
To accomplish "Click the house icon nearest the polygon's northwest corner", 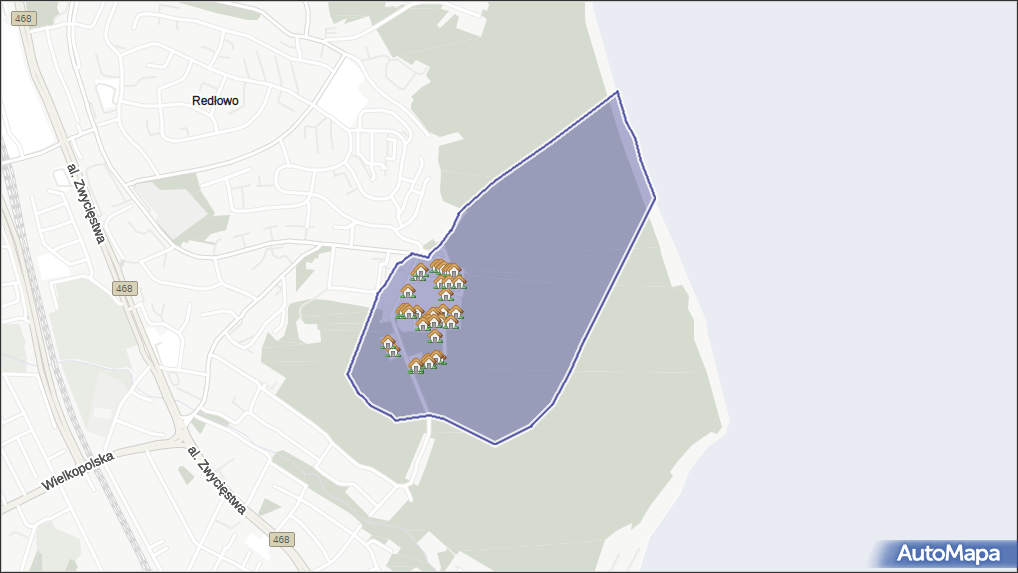I will click(x=420, y=271).
